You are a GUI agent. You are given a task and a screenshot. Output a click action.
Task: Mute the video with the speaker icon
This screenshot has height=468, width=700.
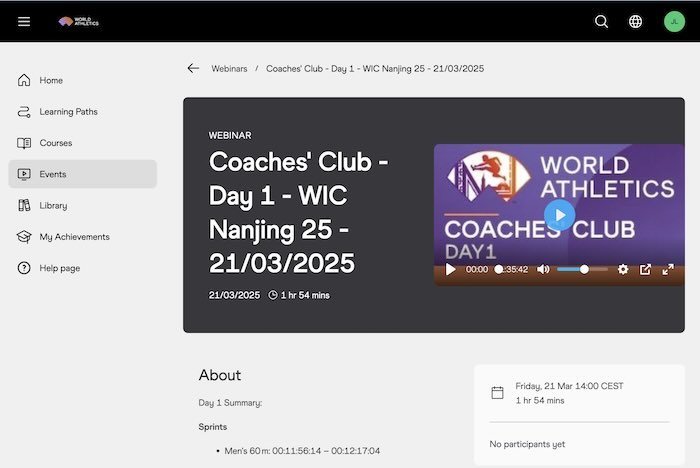point(543,269)
